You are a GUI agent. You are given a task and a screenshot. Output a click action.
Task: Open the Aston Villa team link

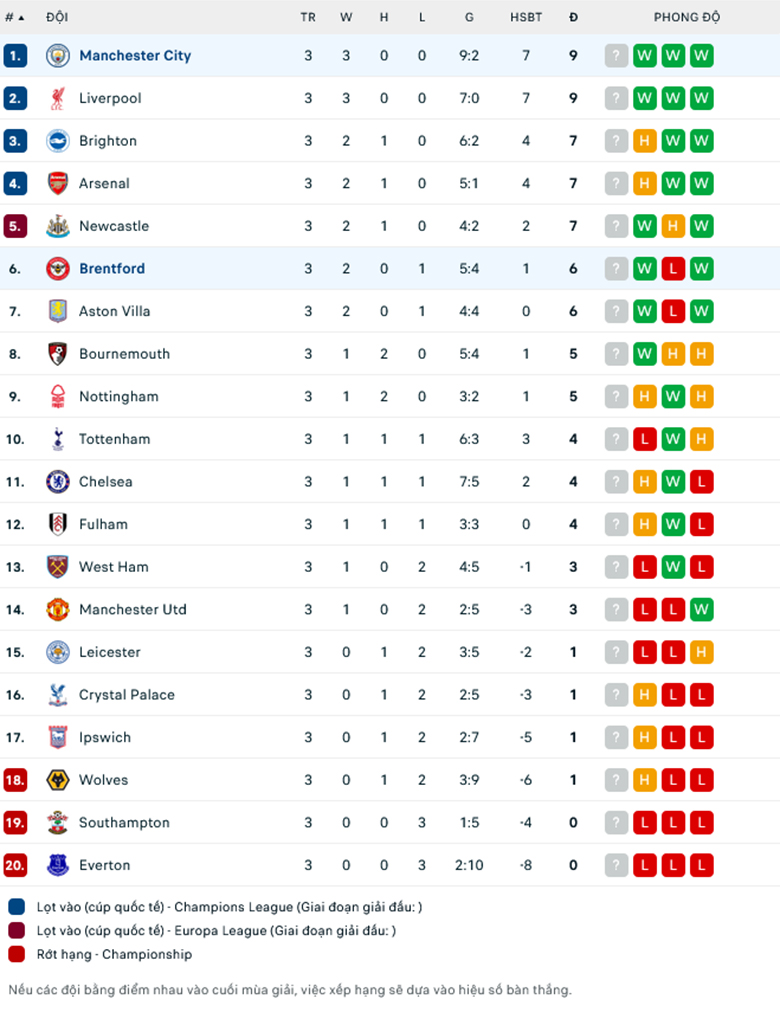115,311
